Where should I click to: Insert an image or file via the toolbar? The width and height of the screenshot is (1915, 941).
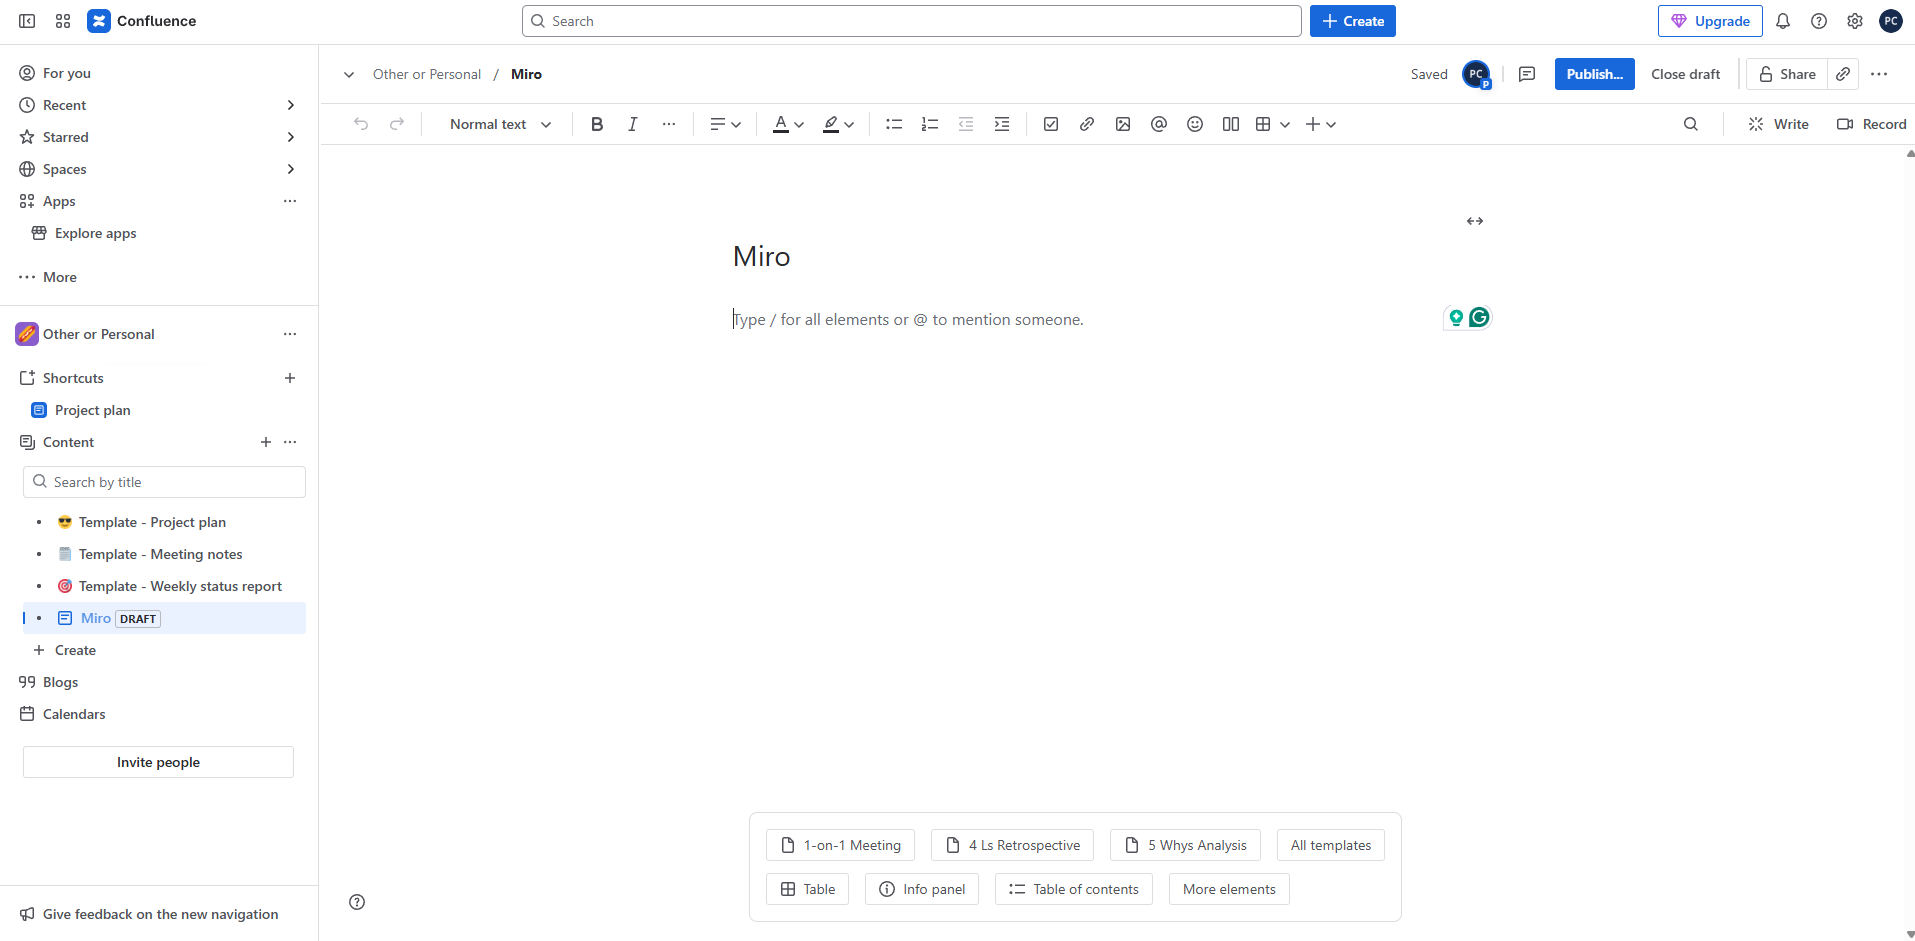pos(1123,124)
